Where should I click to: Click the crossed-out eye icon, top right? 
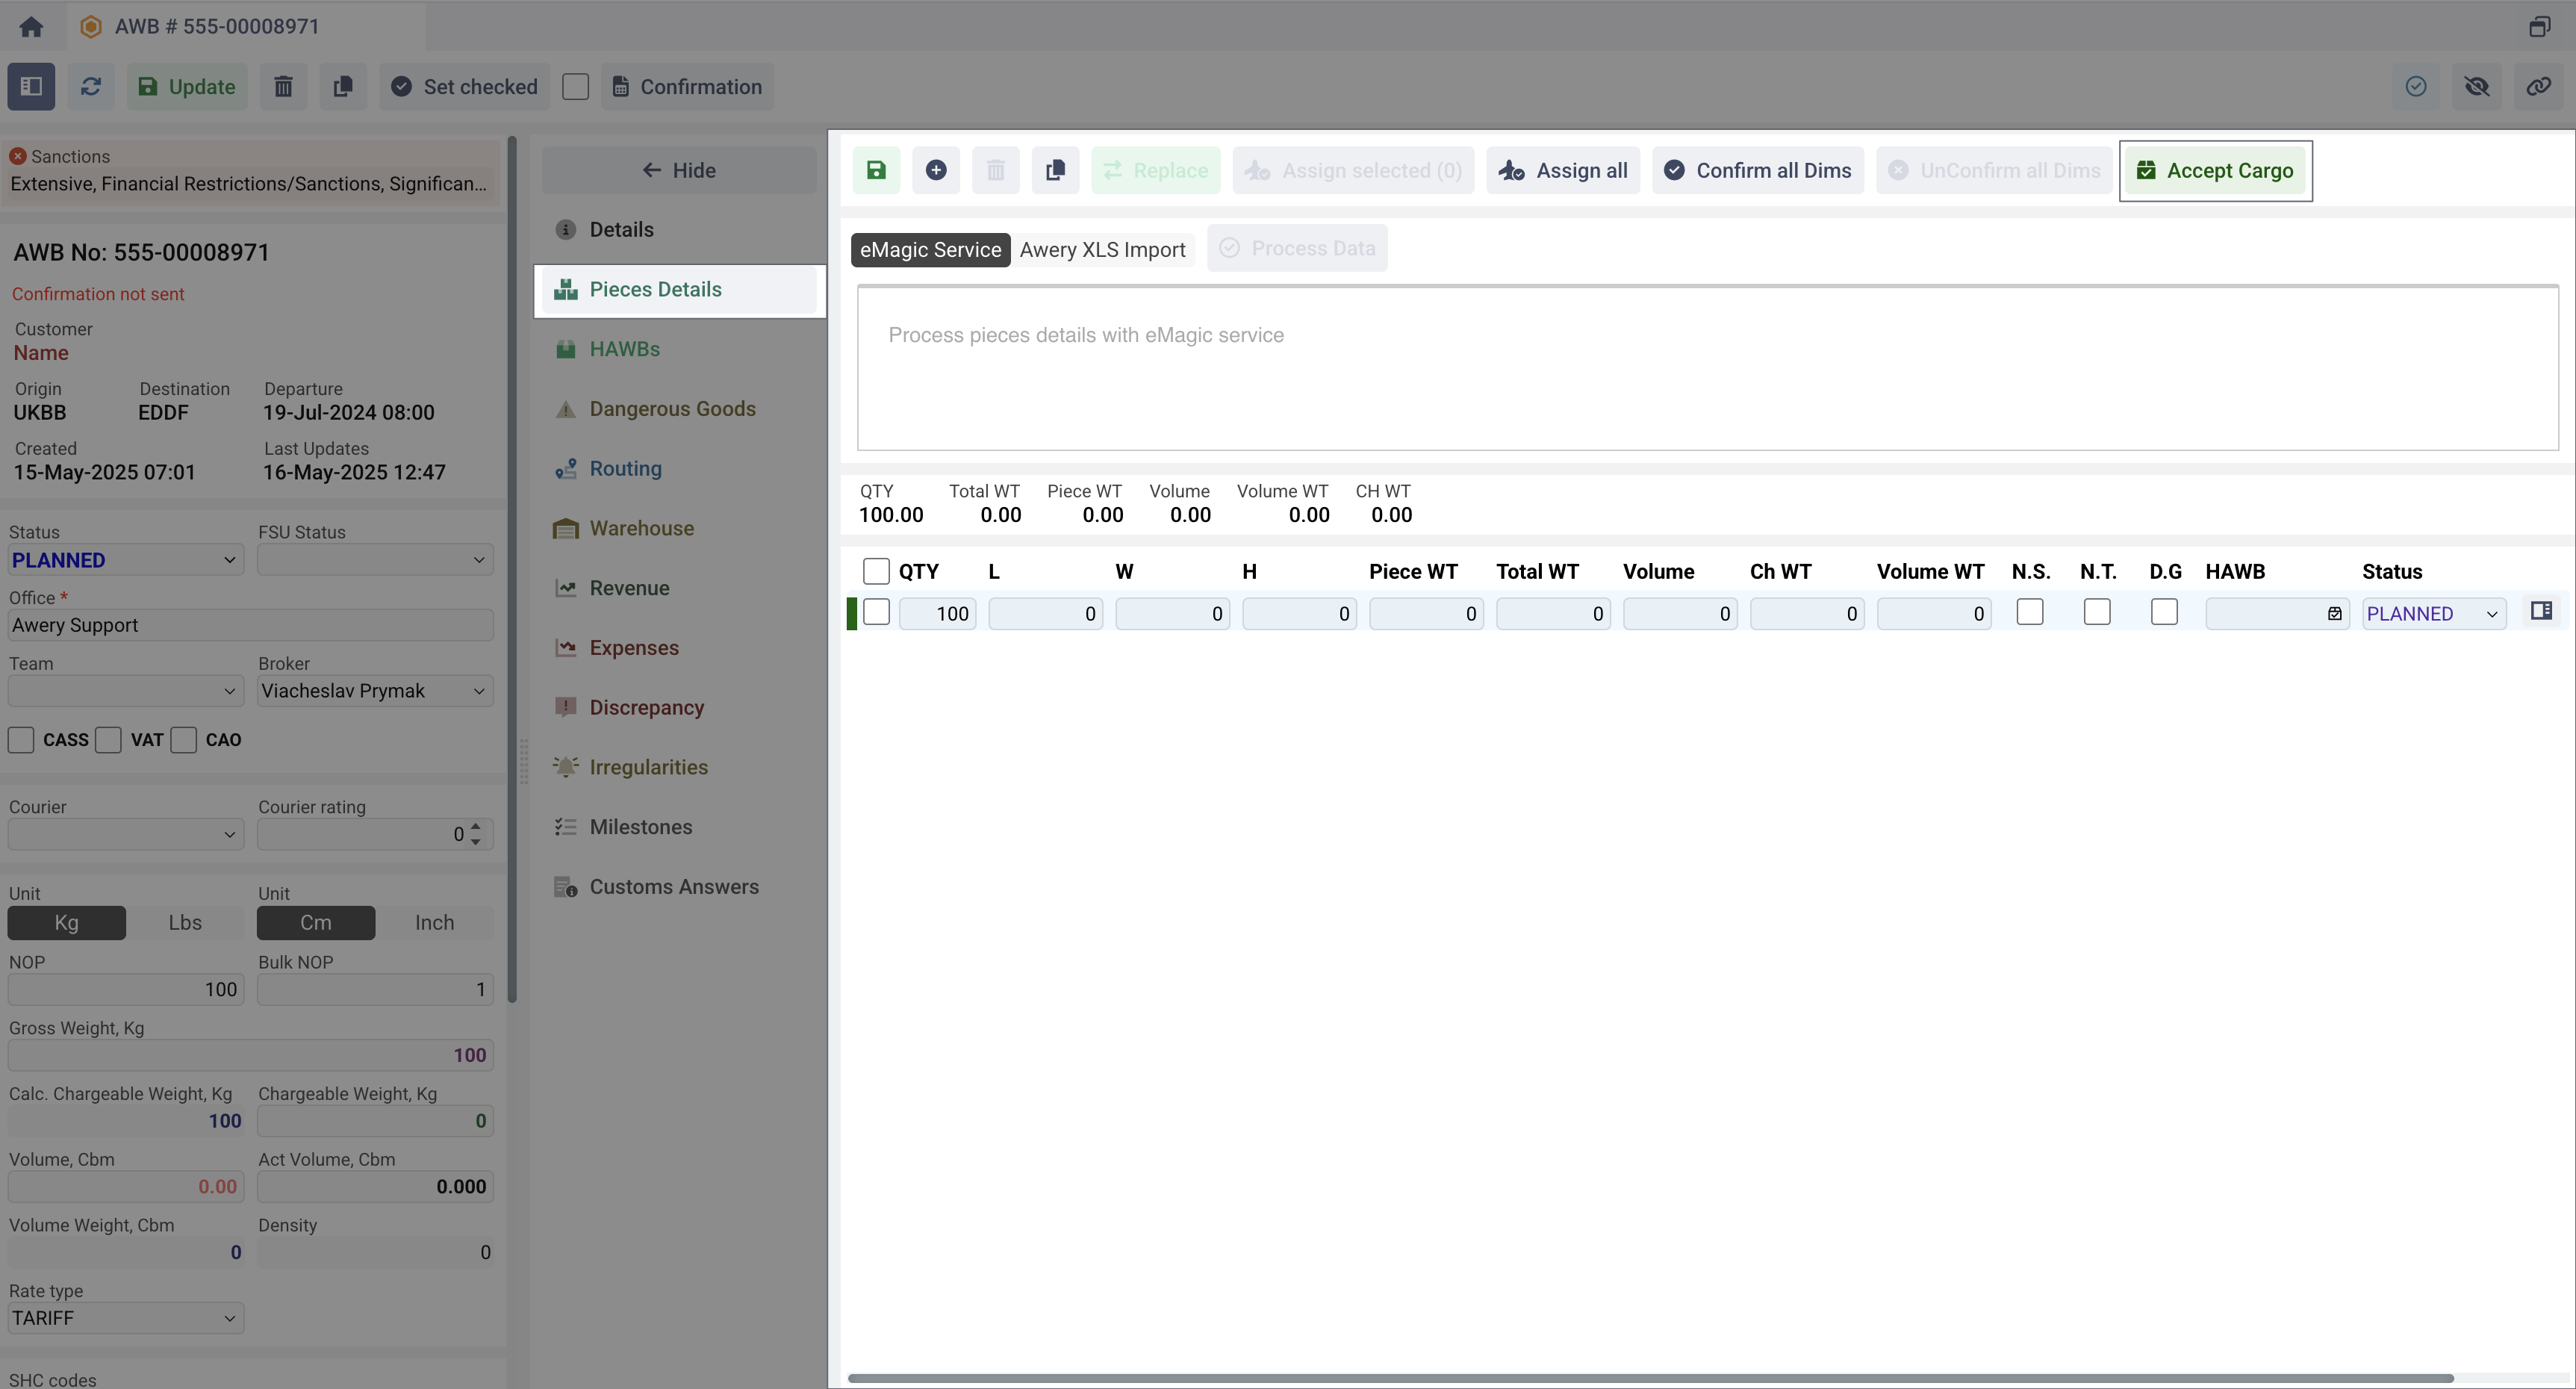tap(2476, 87)
